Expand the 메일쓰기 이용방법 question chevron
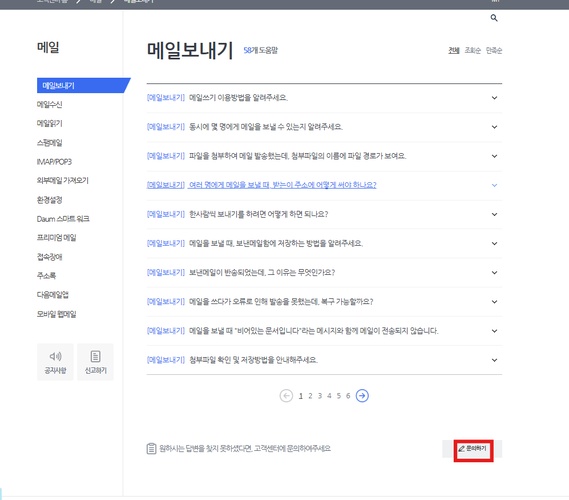The height and width of the screenshot is (500, 569). (494, 98)
